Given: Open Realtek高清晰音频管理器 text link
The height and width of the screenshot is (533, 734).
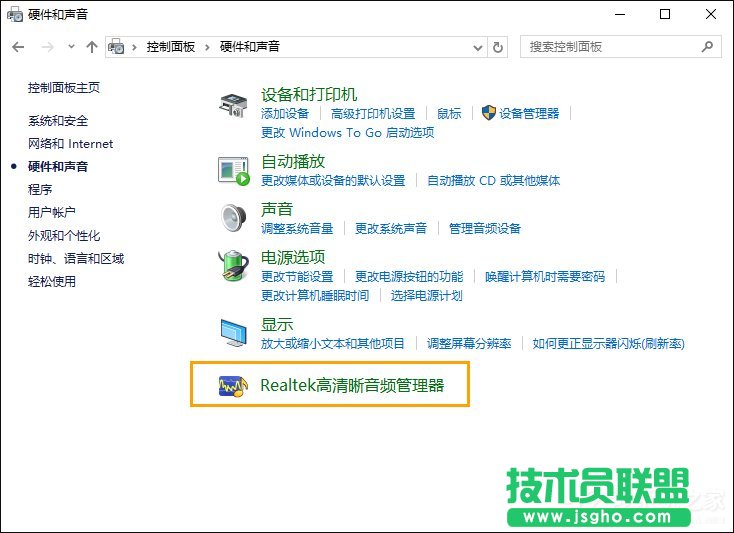Looking at the screenshot, I should pyautogui.click(x=352, y=386).
